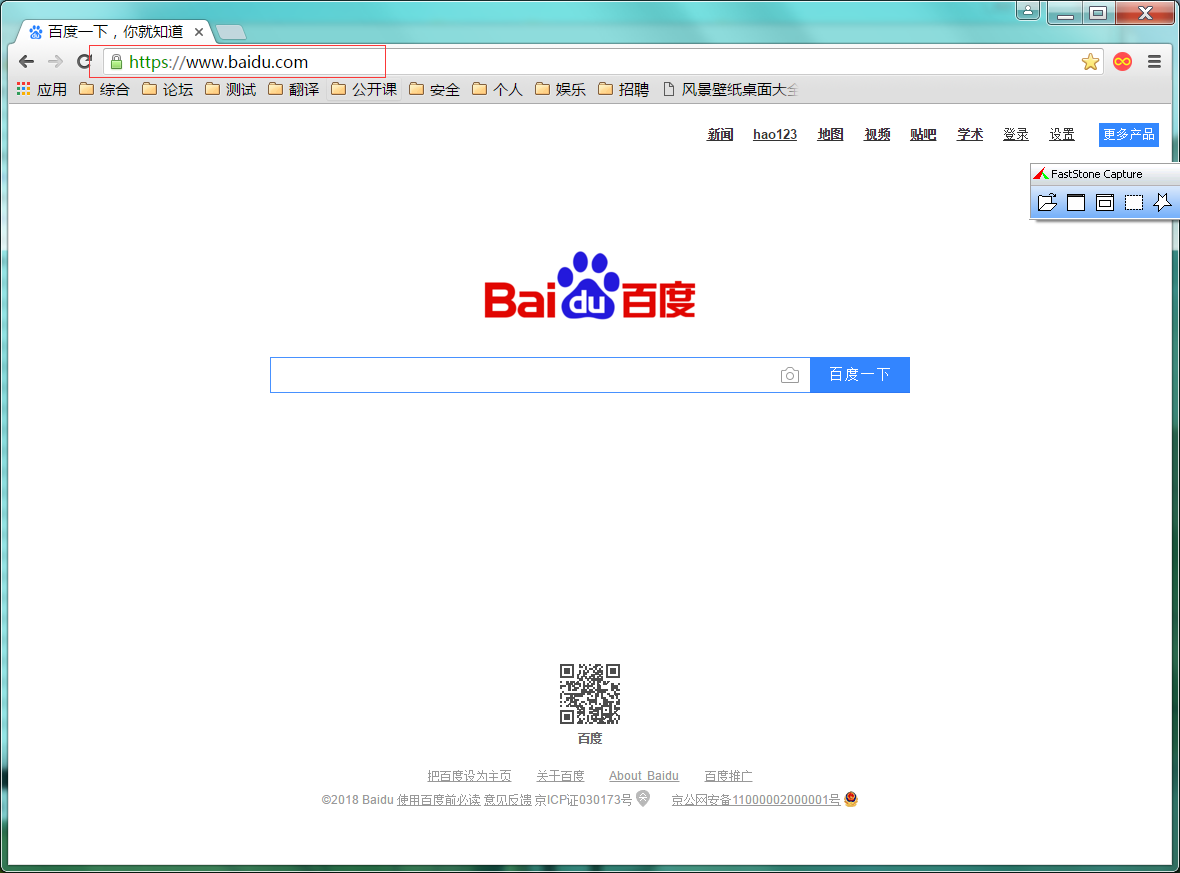
Task: Click 京公网安备11000002000001号 link
Action: tap(756, 799)
